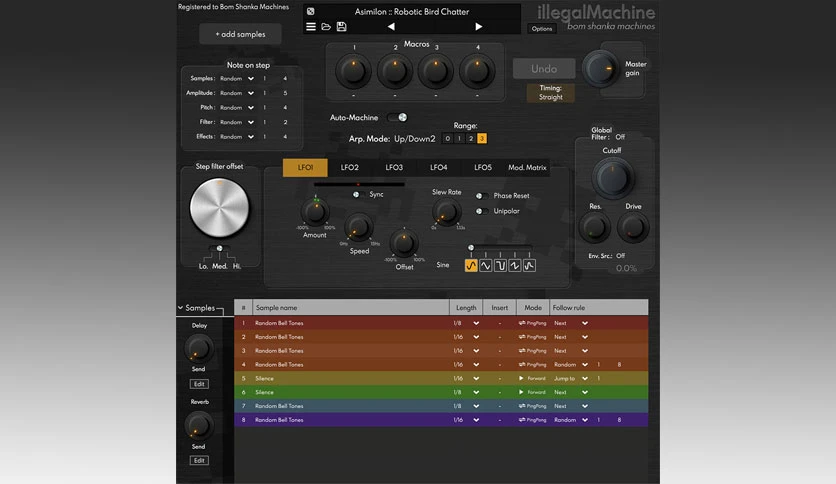
Task: Select the second LFO waveform icon
Action: point(485,265)
